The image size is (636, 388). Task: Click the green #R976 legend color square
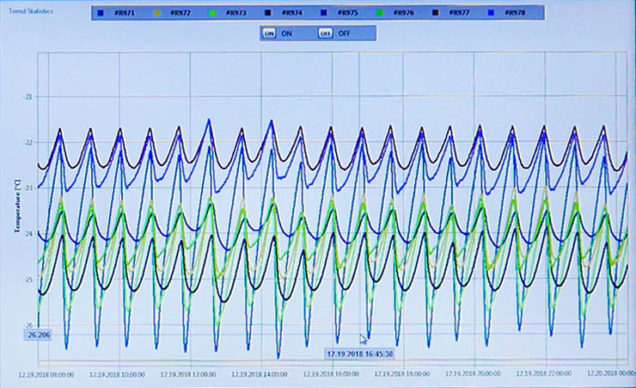(x=380, y=13)
